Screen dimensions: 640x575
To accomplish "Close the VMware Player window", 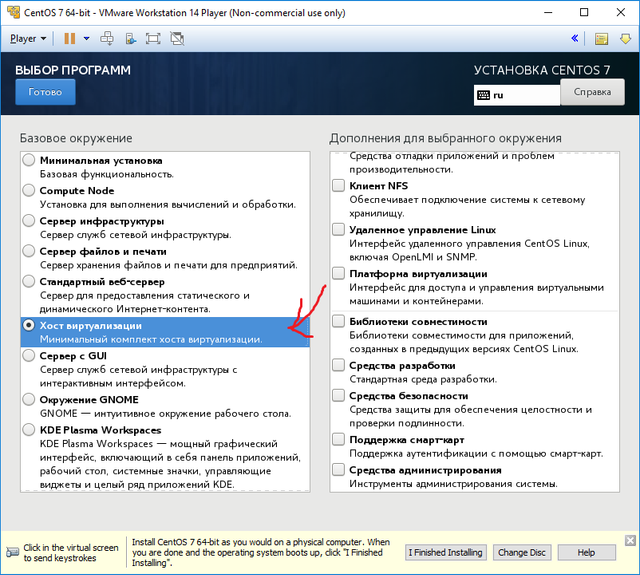I will (x=621, y=13).
